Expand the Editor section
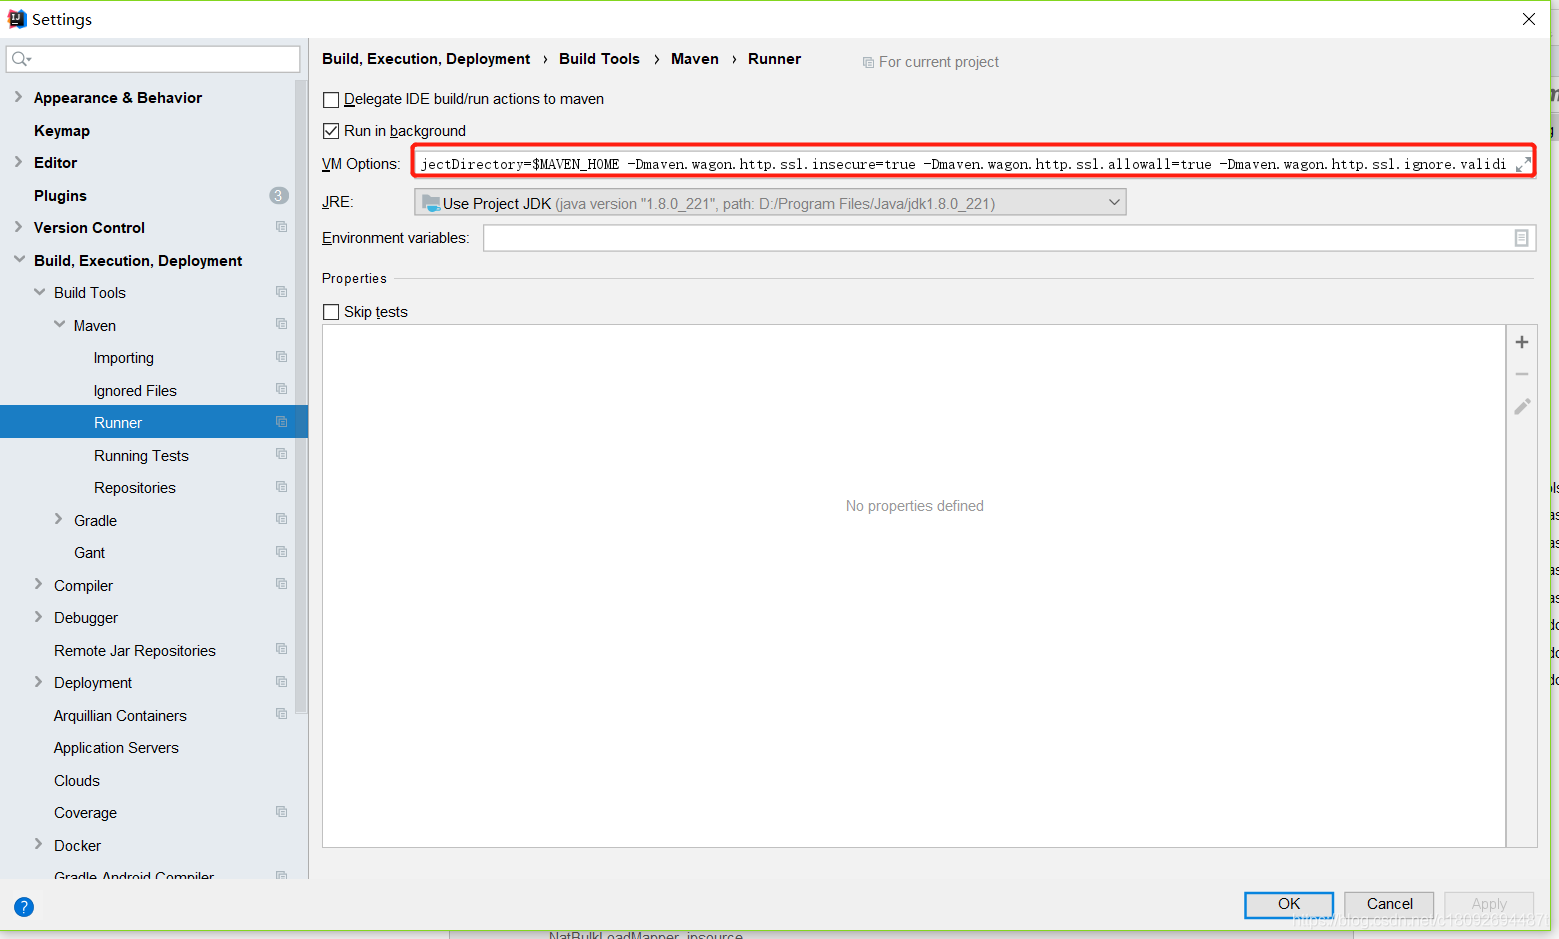The height and width of the screenshot is (939, 1559). [x=18, y=162]
